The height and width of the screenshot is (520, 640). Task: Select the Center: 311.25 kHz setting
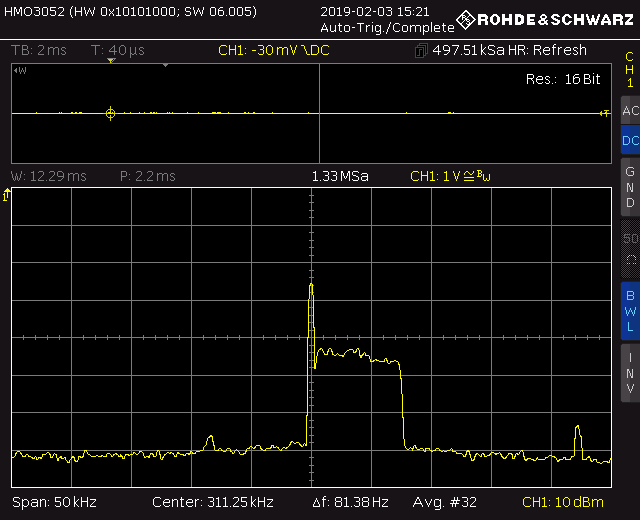point(214,501)
